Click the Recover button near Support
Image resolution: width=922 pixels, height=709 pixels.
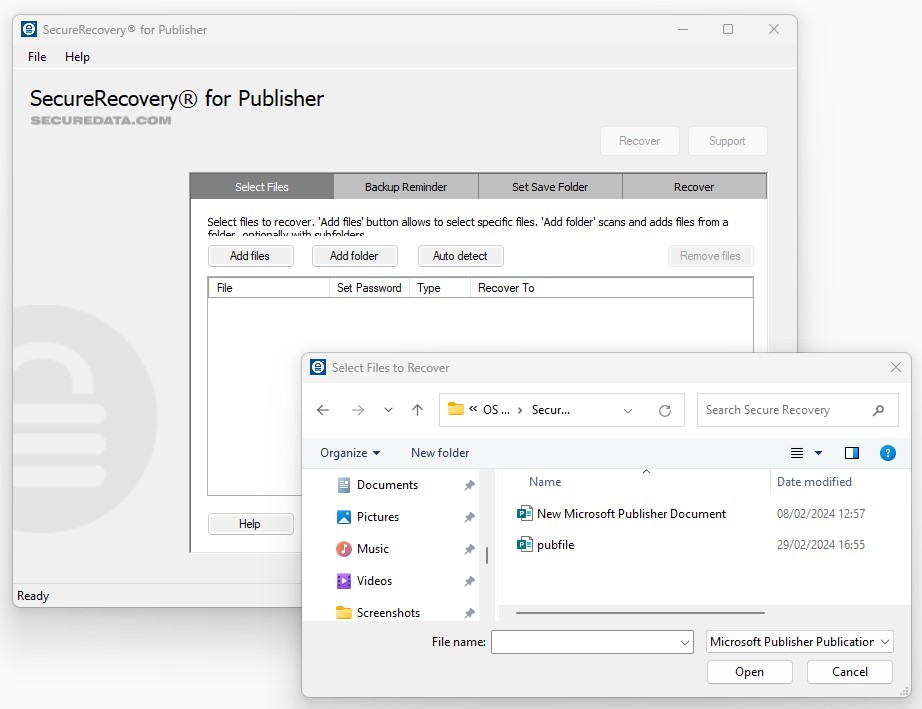[639, 140]
